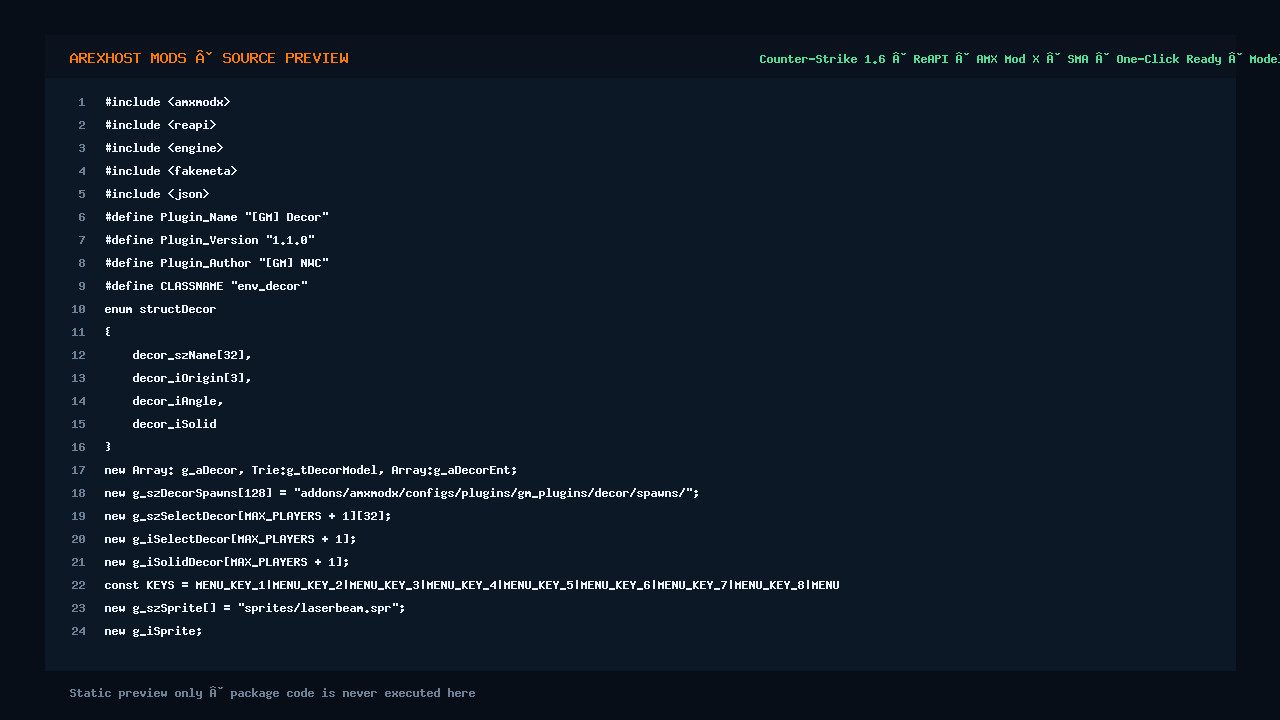This screenshot has width=1280, height=720.
Task: Click the g_iSelectDecor declaration line
Action: [230, 539]
